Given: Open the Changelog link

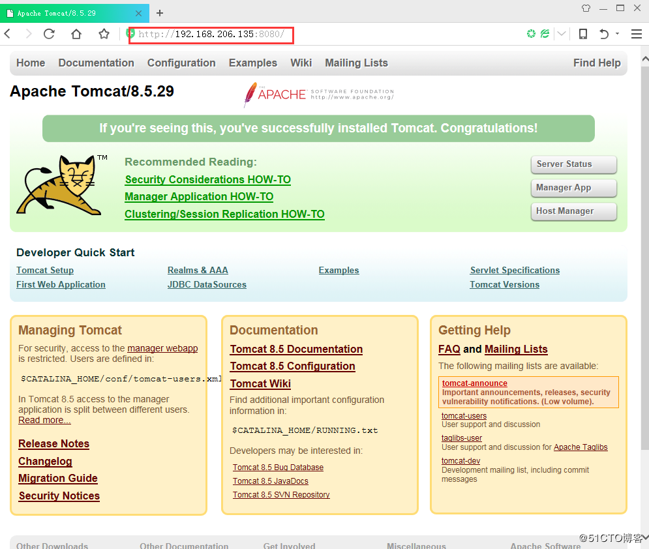Looking at the screenshot, I should tap(45, 461).
